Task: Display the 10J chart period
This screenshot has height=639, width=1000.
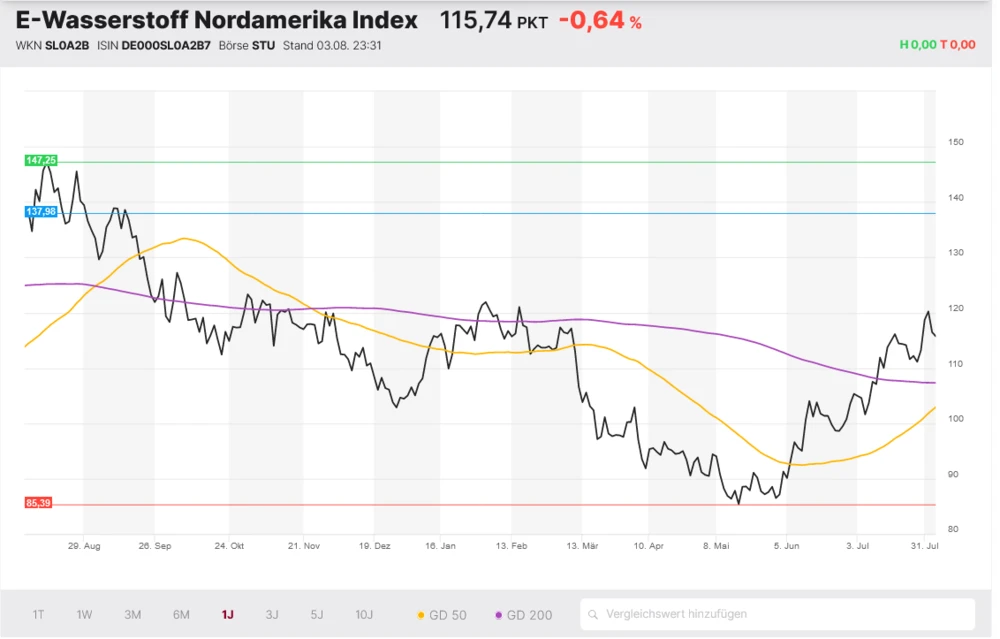Action: pyautogui.click(x=364, y=615)
